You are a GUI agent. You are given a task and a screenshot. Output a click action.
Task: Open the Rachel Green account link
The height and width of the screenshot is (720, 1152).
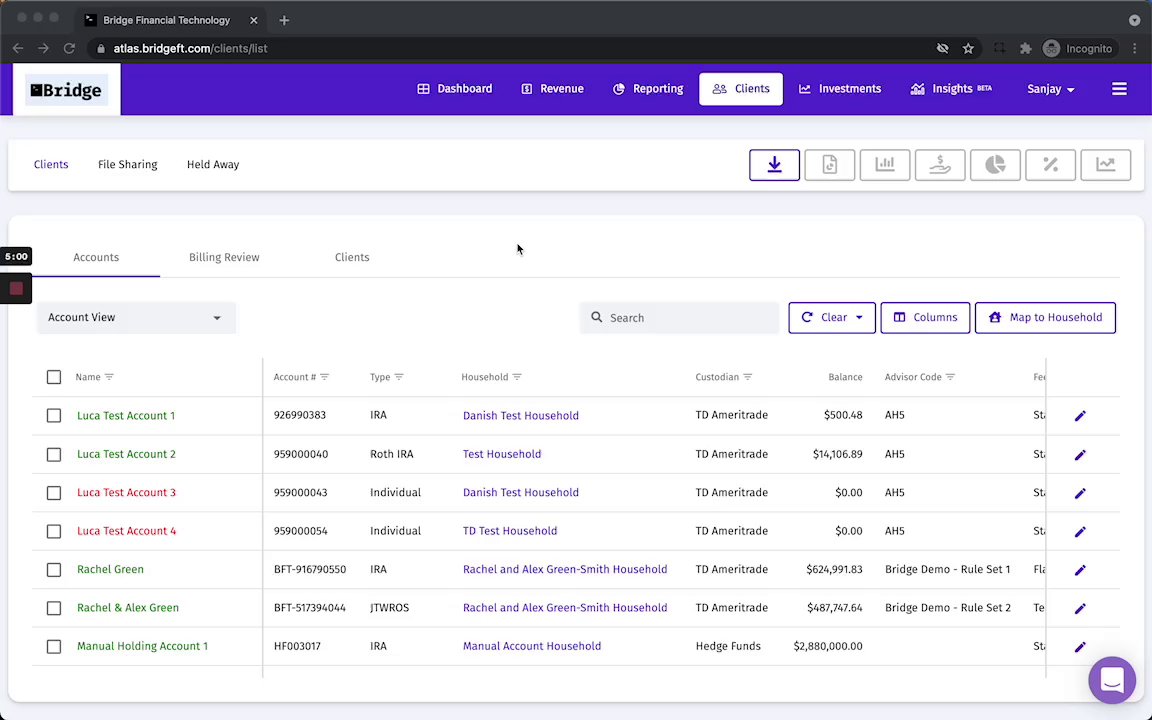(110, 569)
